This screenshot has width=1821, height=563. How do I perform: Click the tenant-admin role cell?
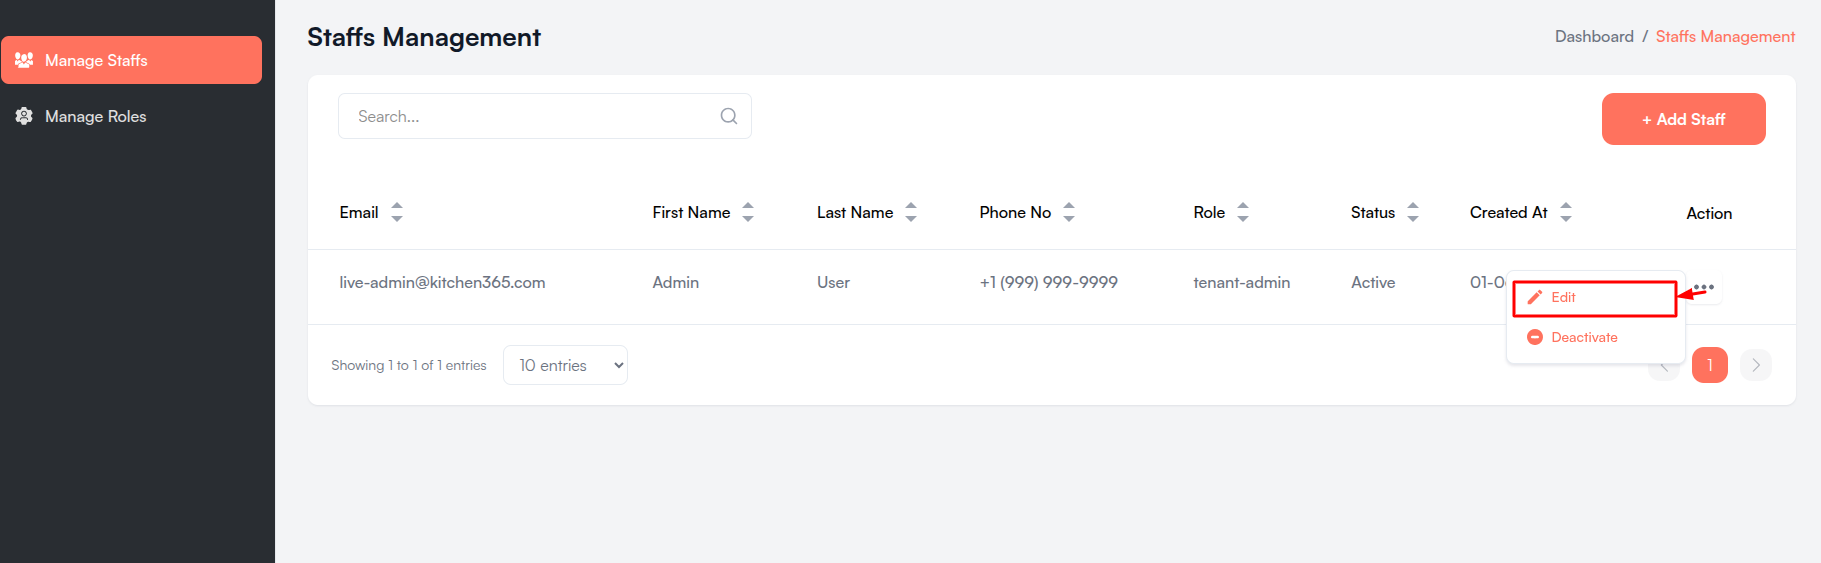(1241, 282)
